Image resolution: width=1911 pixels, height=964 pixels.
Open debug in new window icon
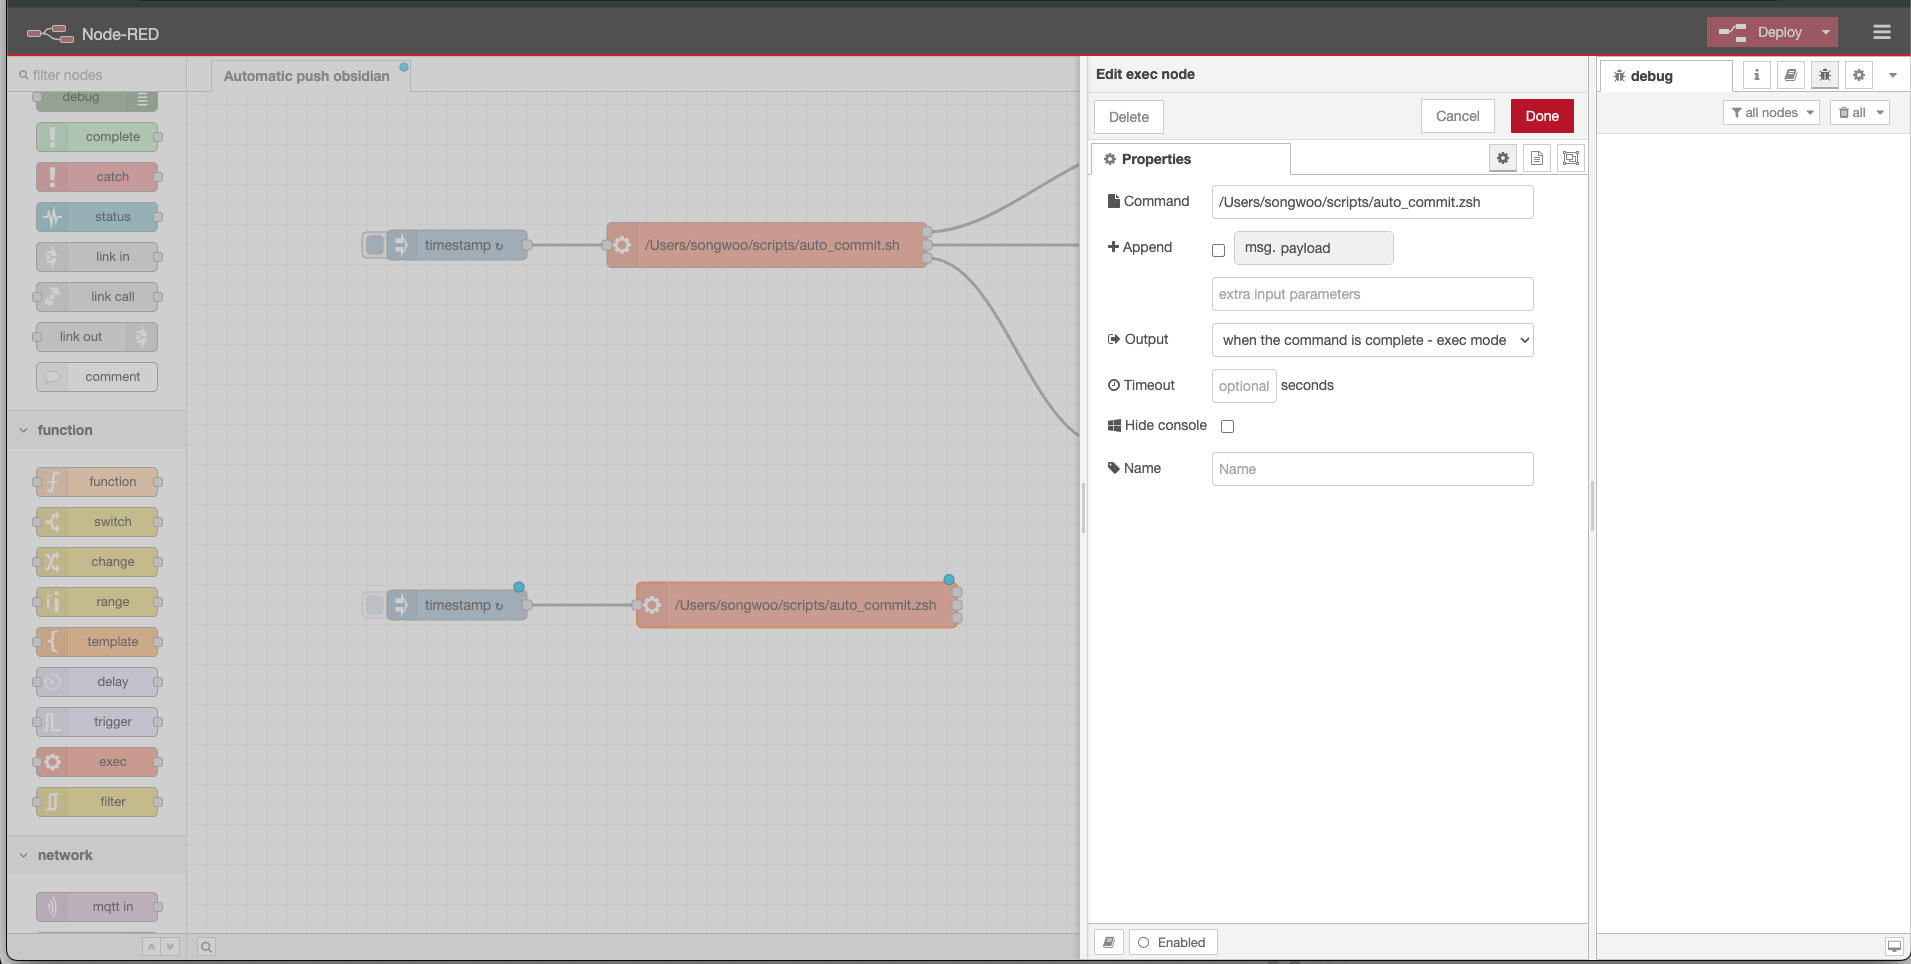[x=1894, y=946]
